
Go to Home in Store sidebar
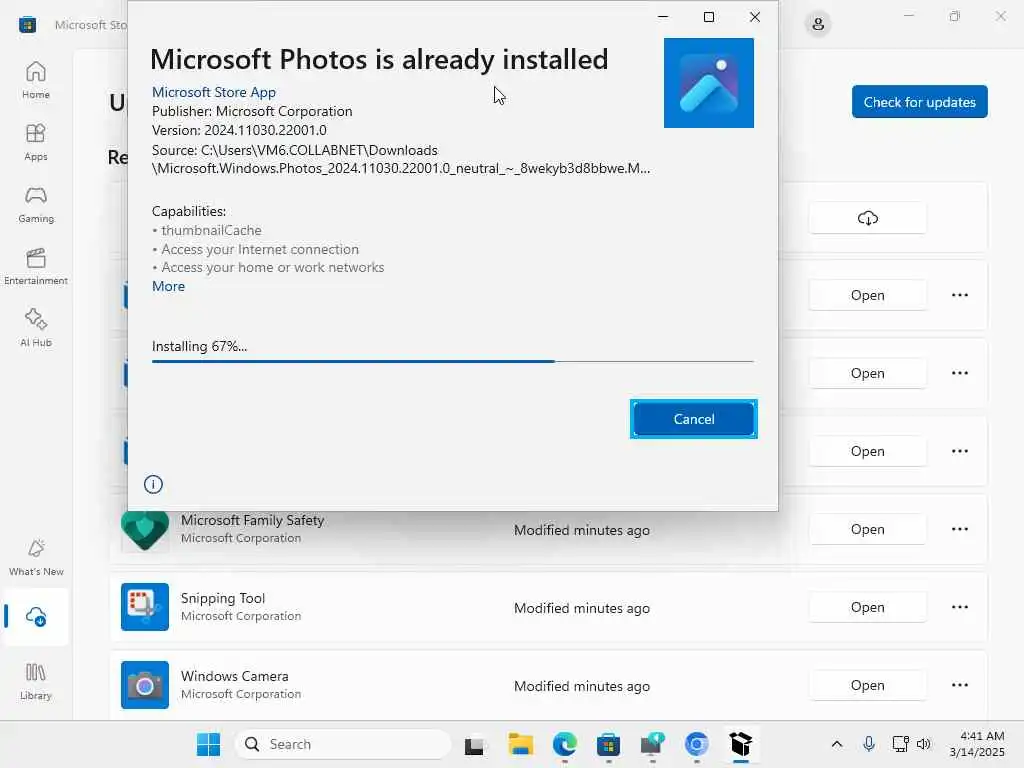36,80
